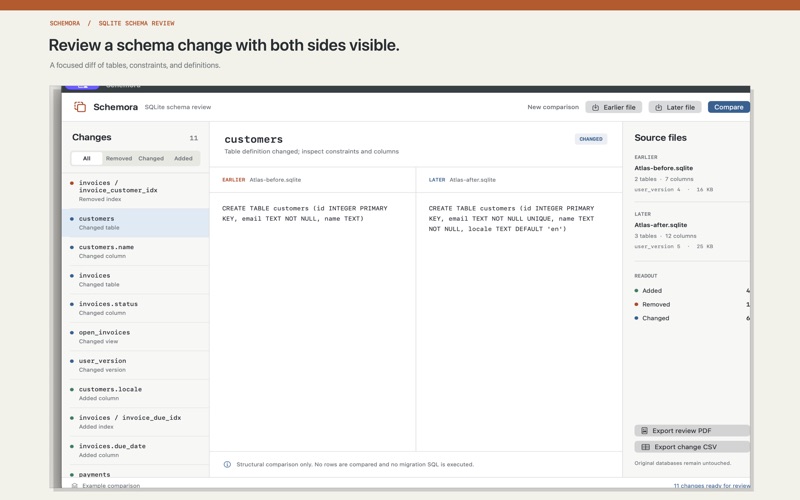
Task: Select the payments row in Changes list
Action: [135, 472]
